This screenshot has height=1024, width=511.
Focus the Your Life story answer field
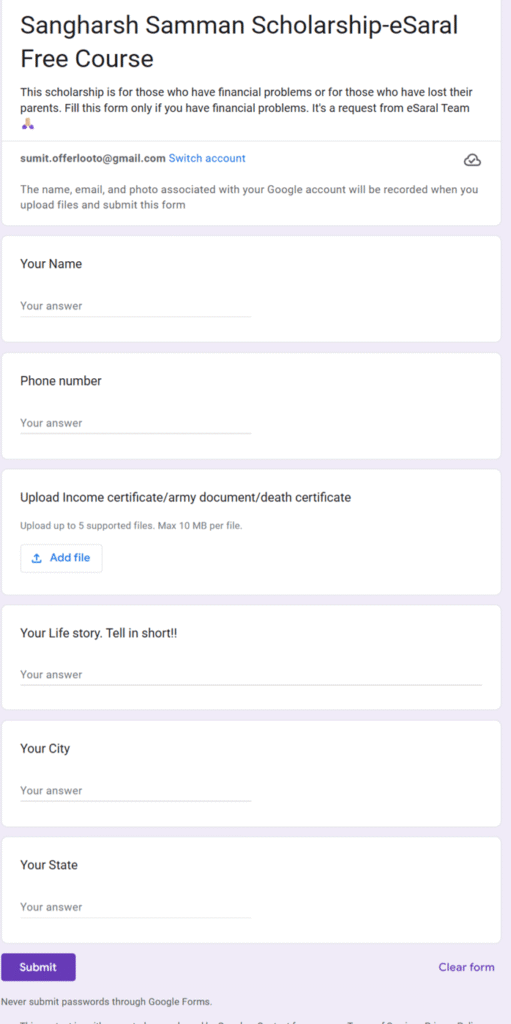click(x=251, y=675)
